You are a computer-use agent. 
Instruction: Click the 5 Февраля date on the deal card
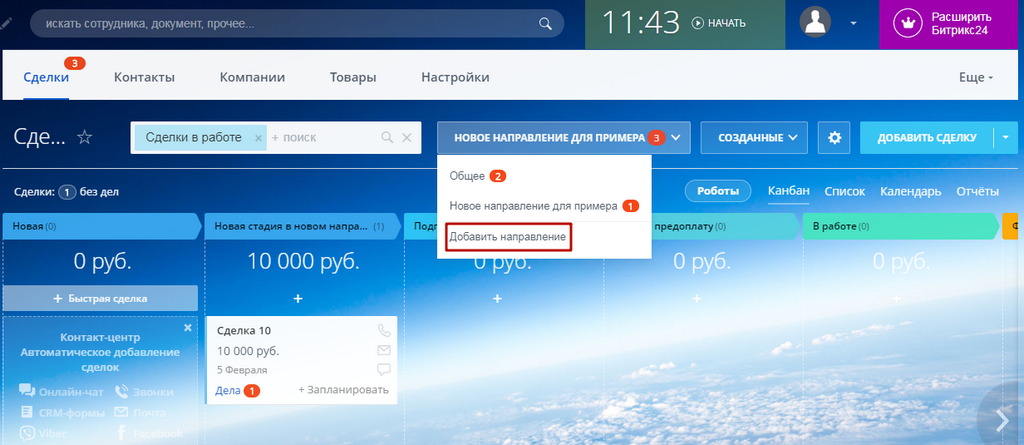pyautogui.click(x=242, y=370)
